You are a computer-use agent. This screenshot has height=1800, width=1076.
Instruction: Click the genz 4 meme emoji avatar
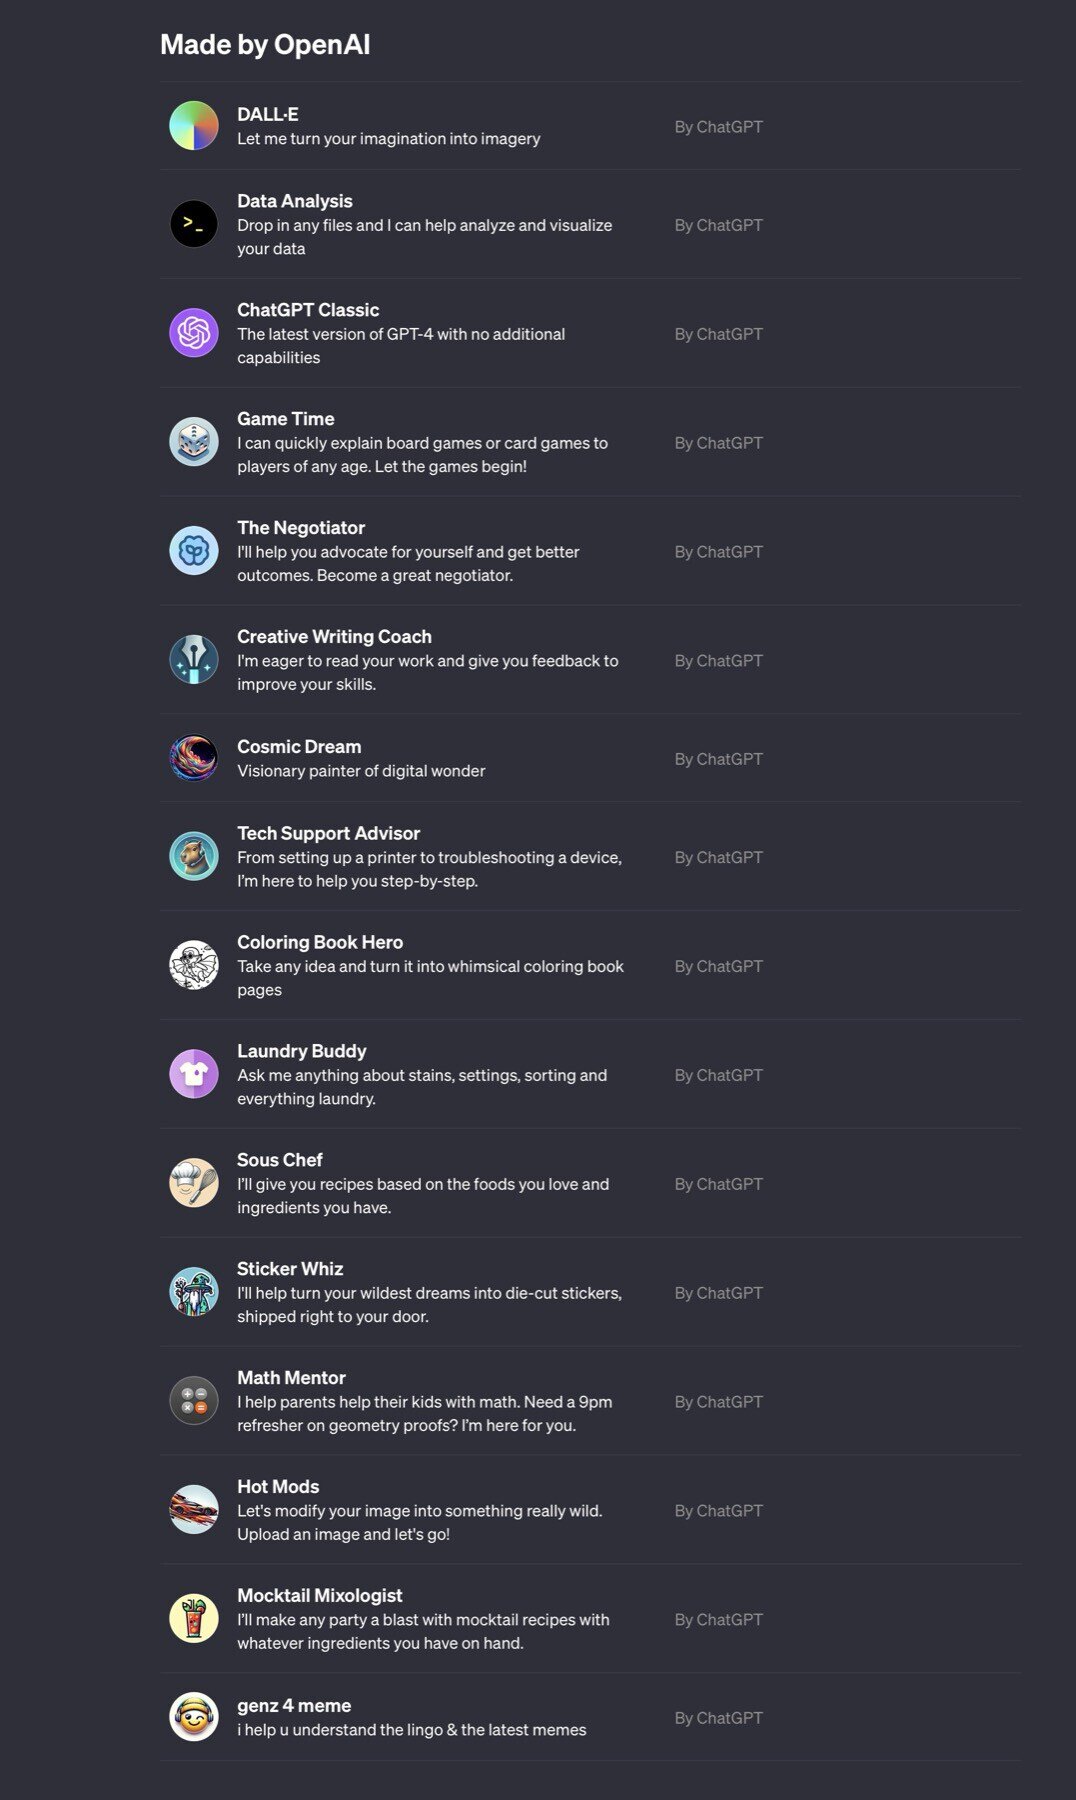pyautogui.click(x=194, y=1717)
